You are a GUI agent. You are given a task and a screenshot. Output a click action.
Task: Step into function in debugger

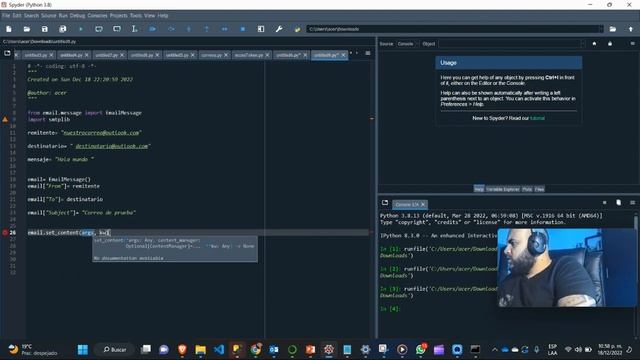point(189,29)
